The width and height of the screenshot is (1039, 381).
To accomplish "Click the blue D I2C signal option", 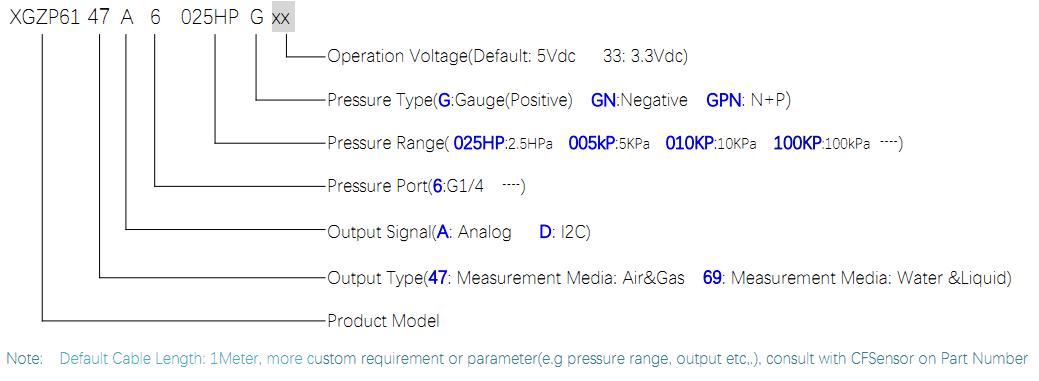I will 545,232.
